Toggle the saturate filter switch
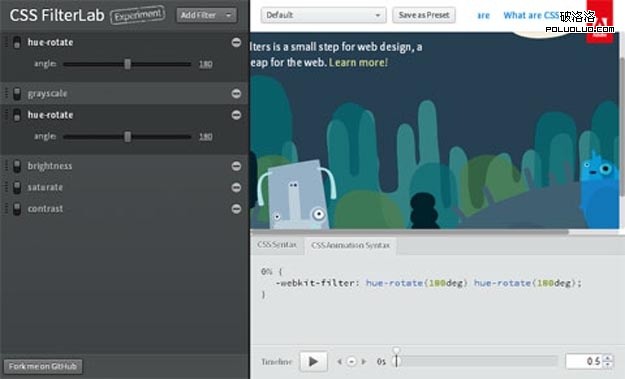Image resolution: width=625 pixels, height=379 pixels. pos(17,187)
